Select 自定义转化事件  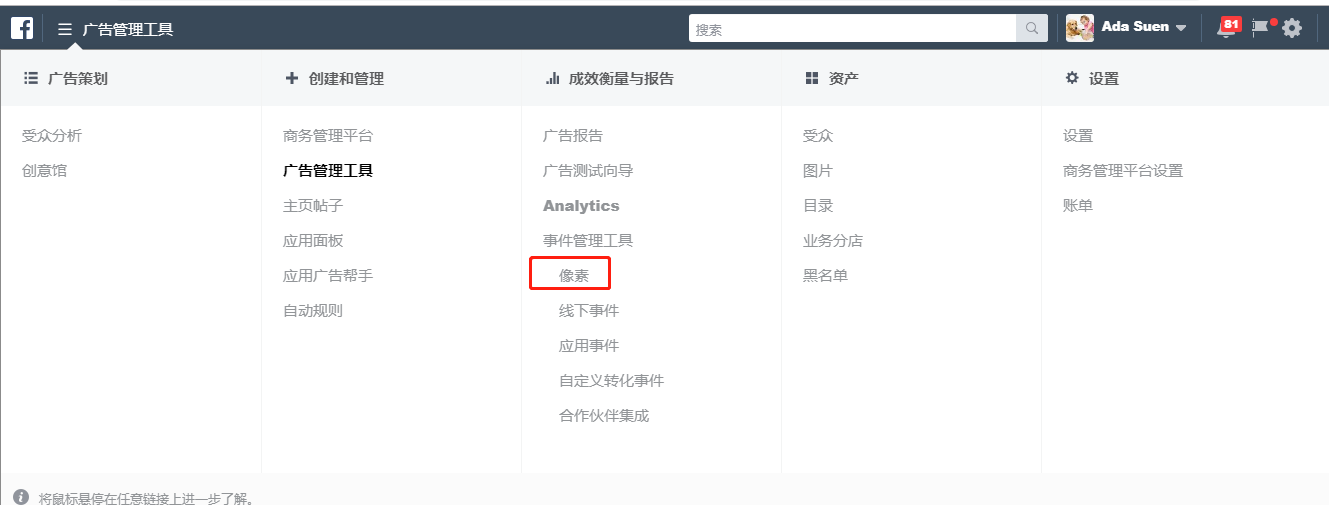coord(611,381)
